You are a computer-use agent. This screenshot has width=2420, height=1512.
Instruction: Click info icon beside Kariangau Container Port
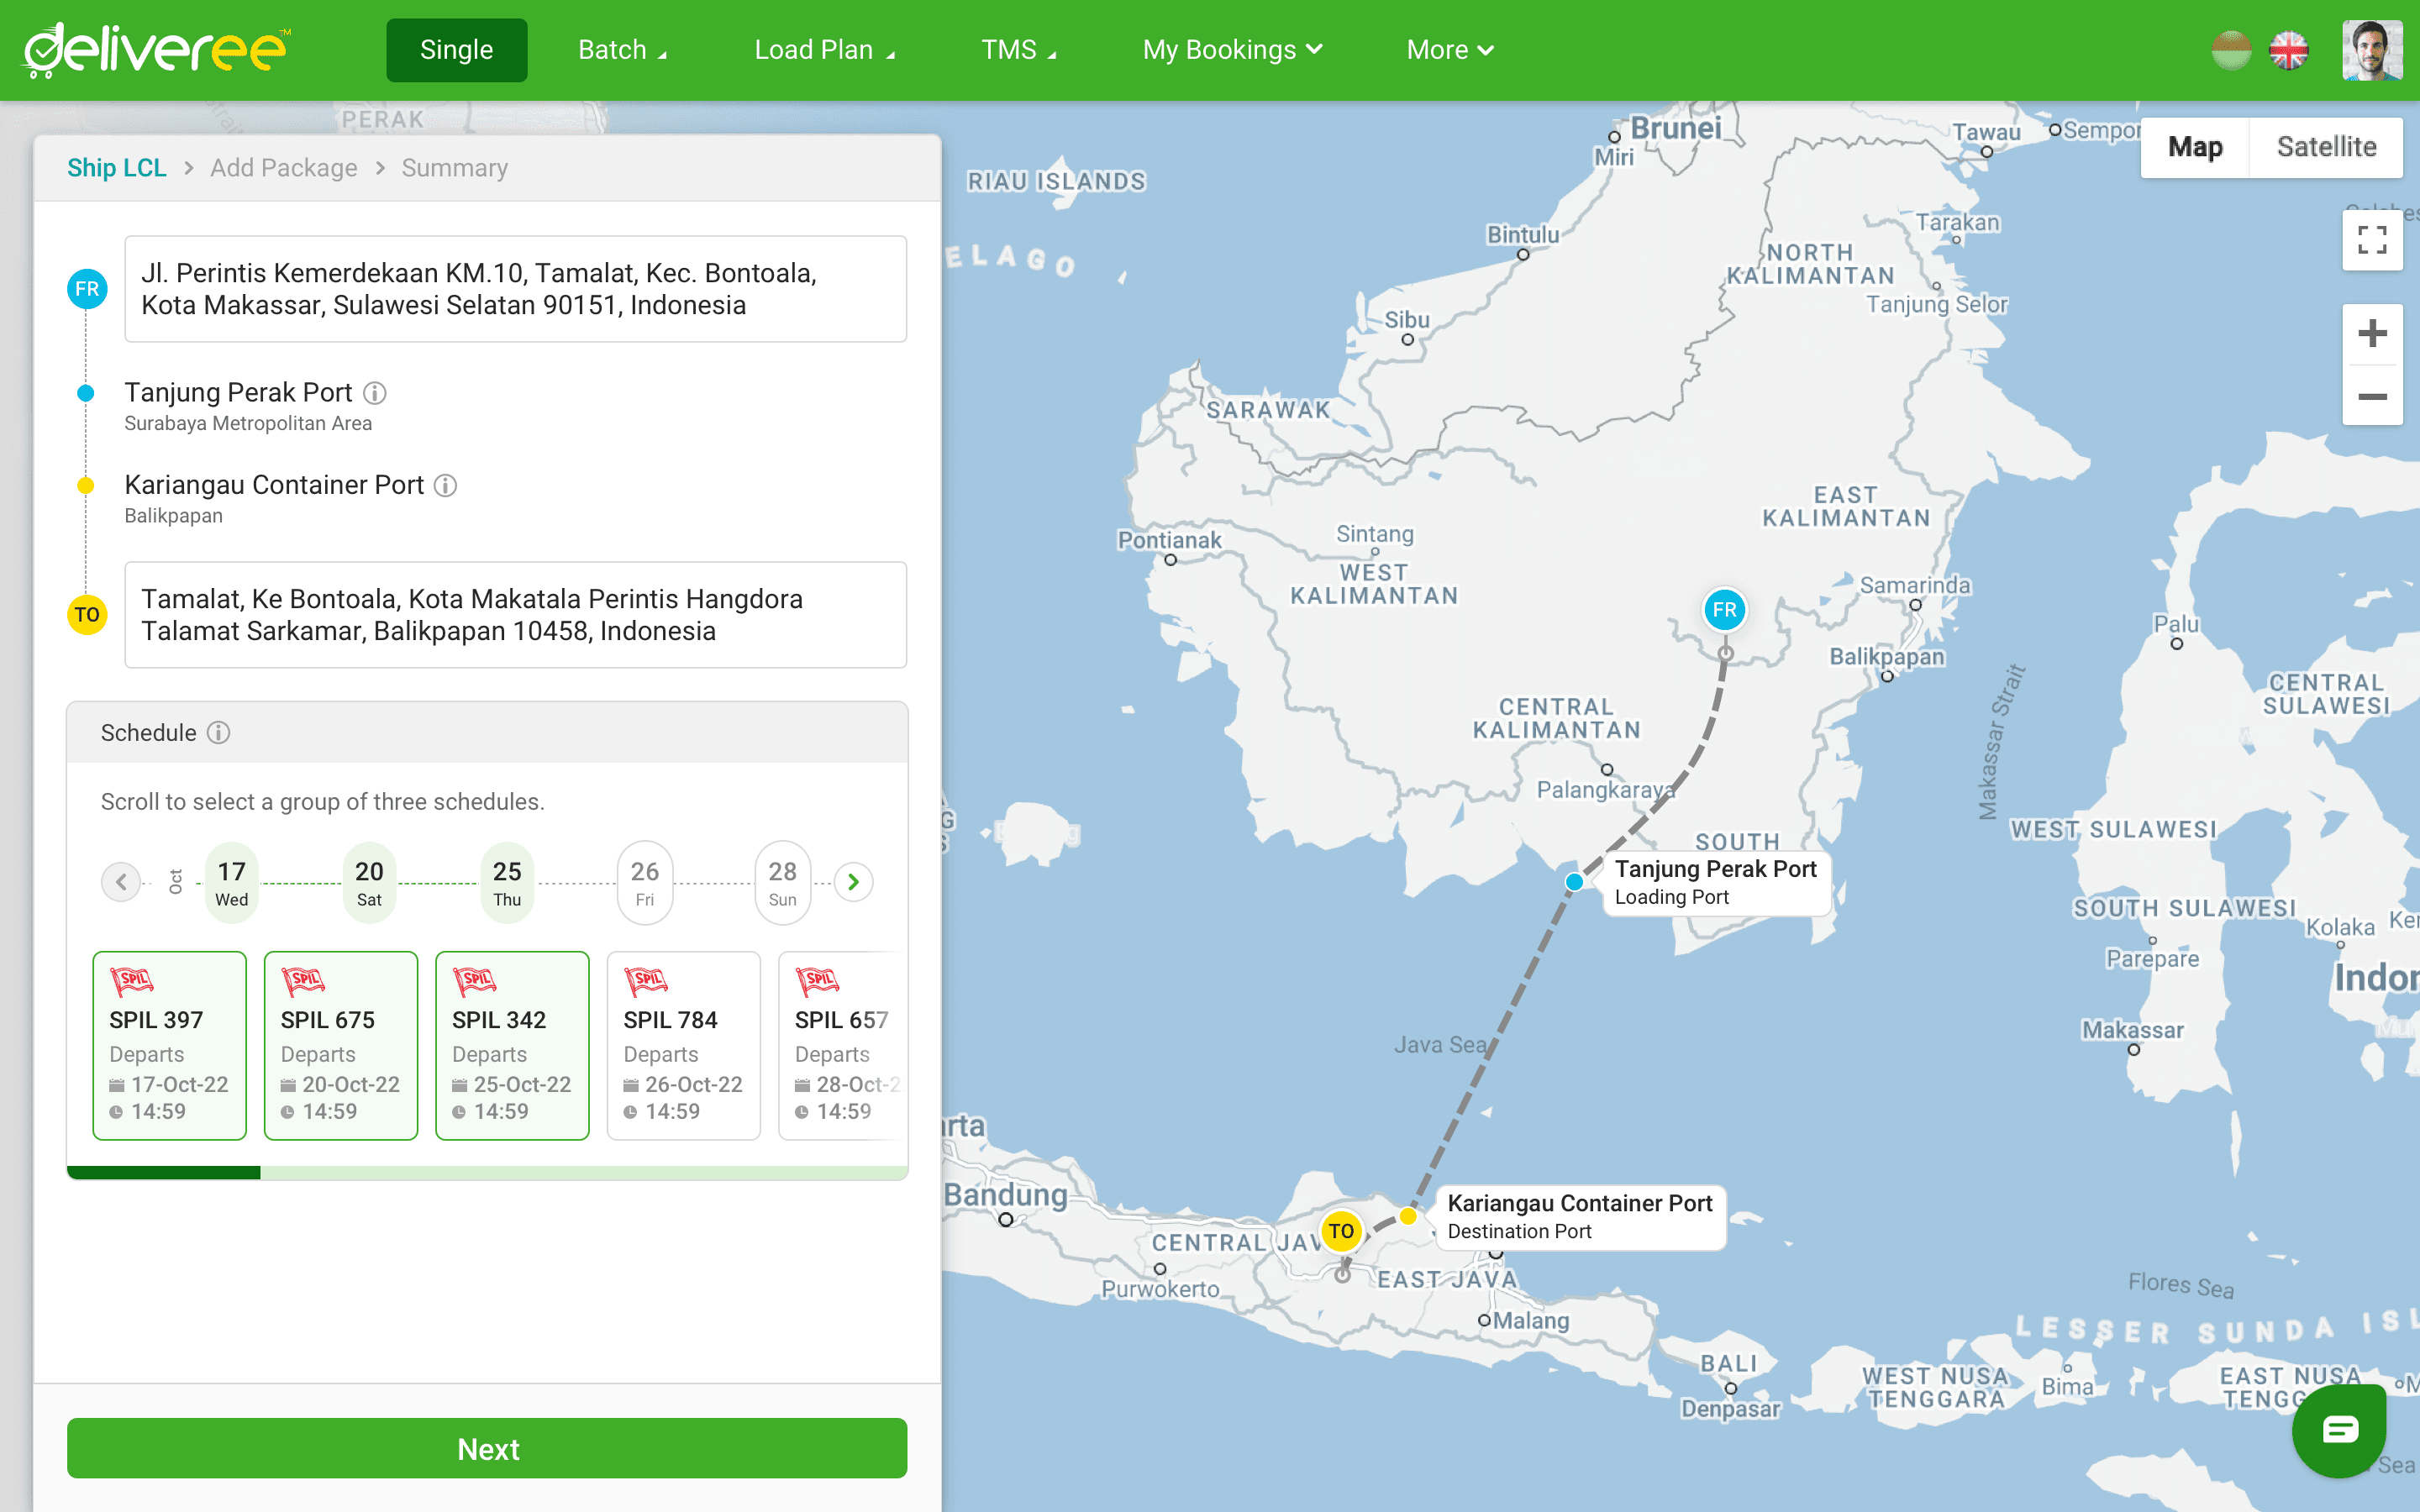(x=446, y=485)
